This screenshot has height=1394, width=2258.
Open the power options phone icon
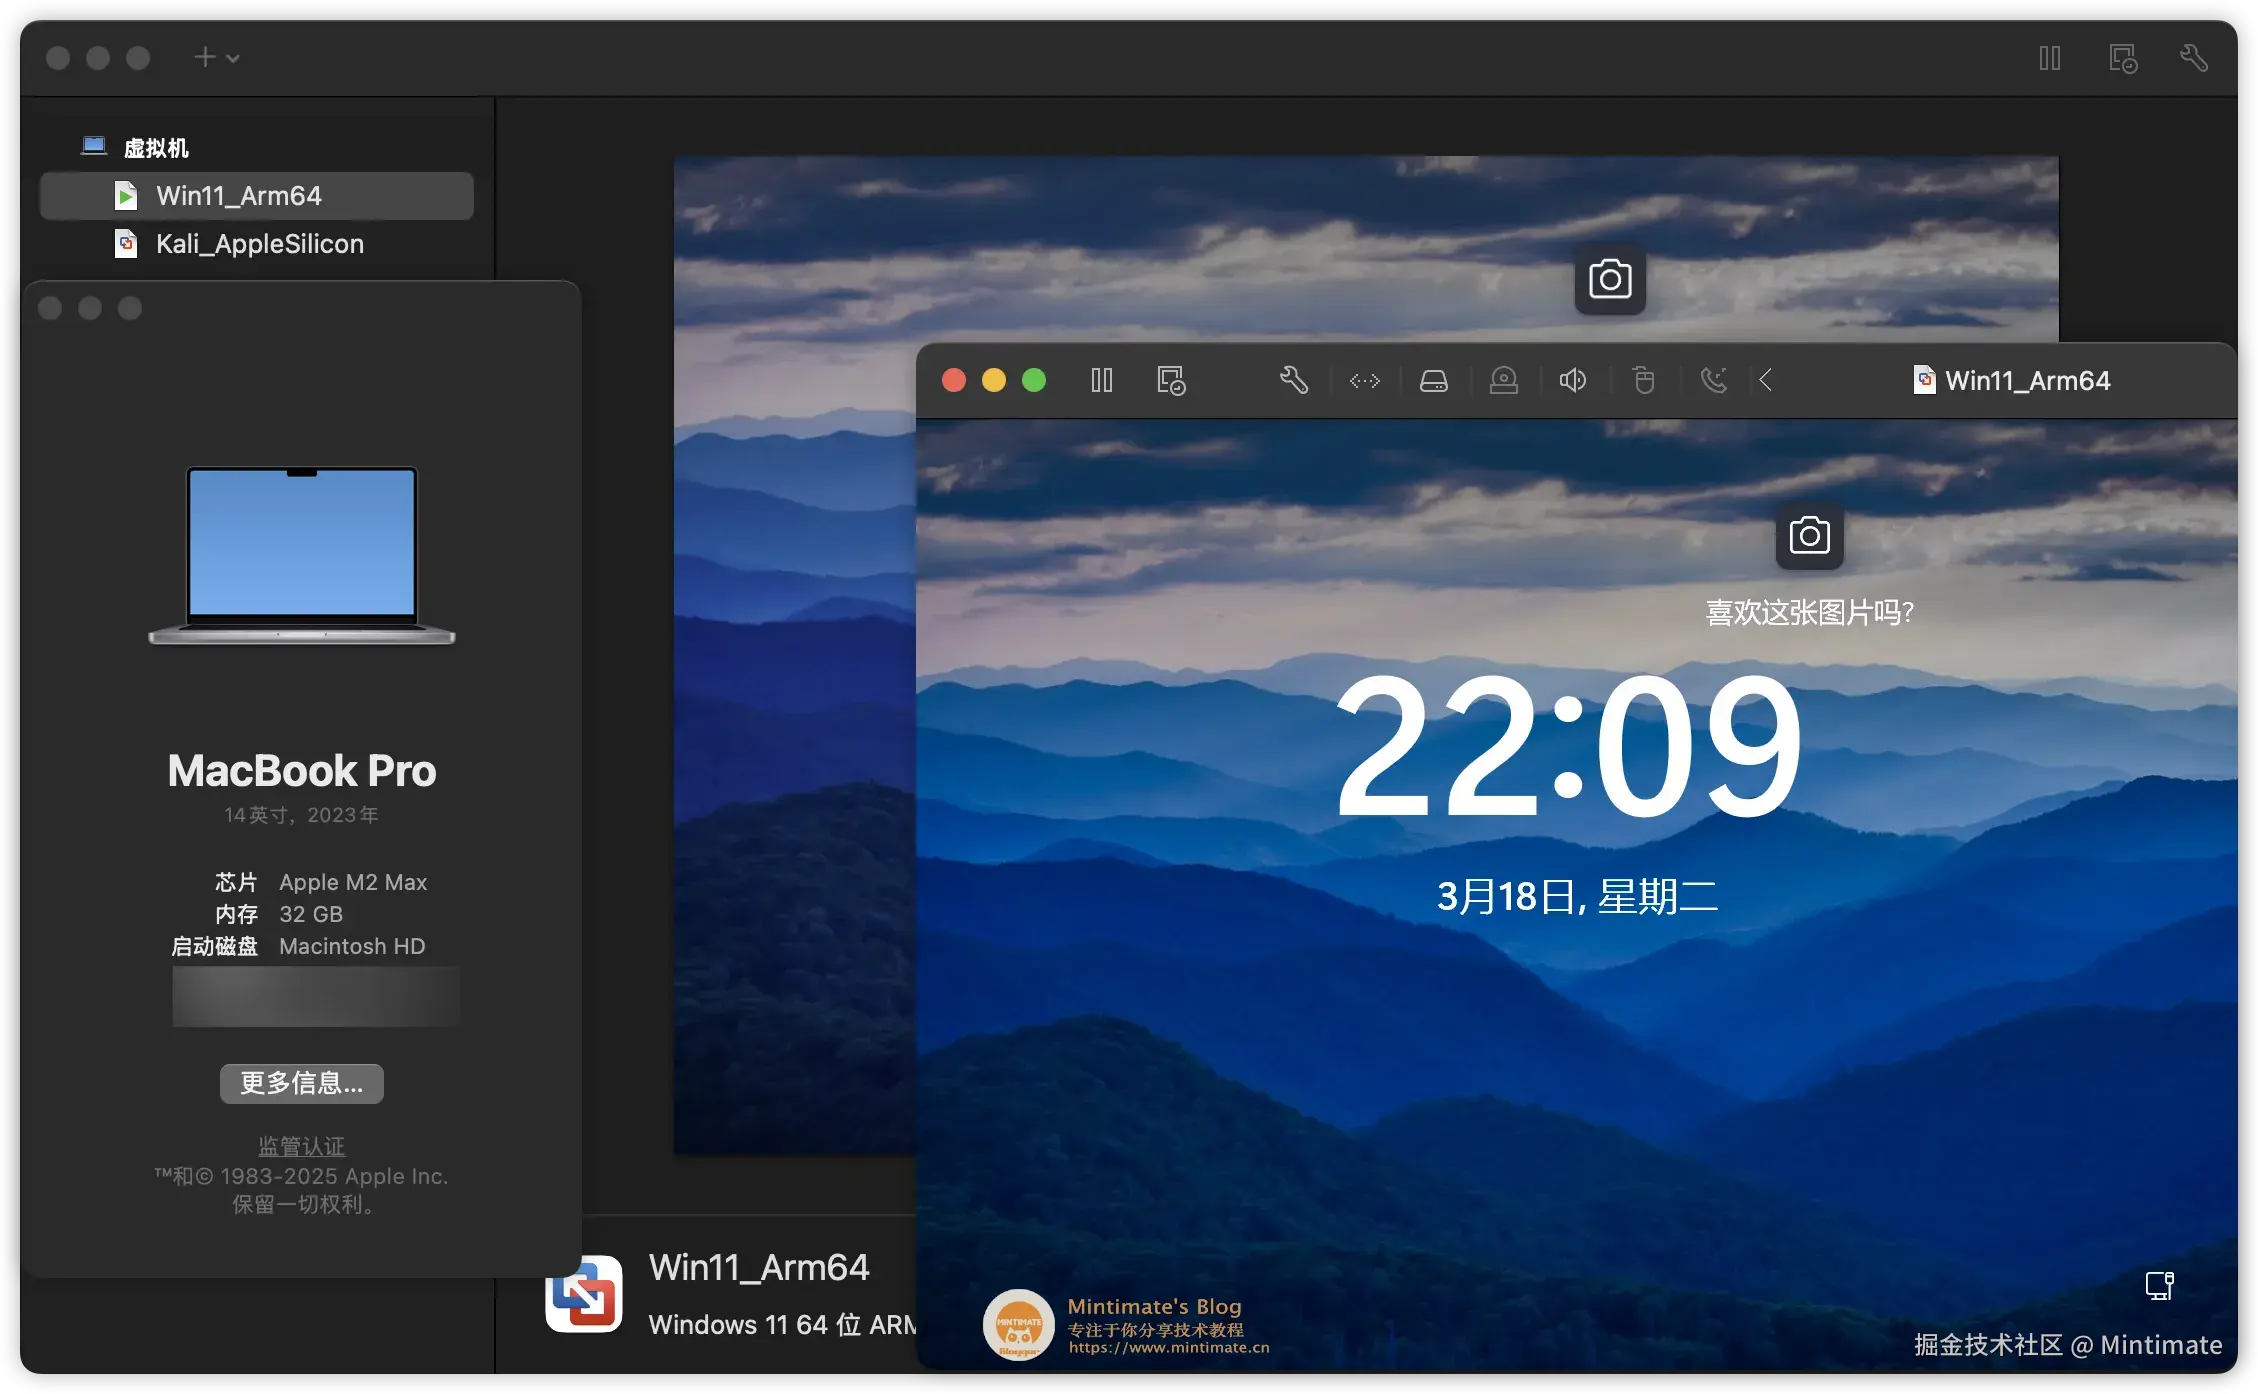click(1714, 380)
